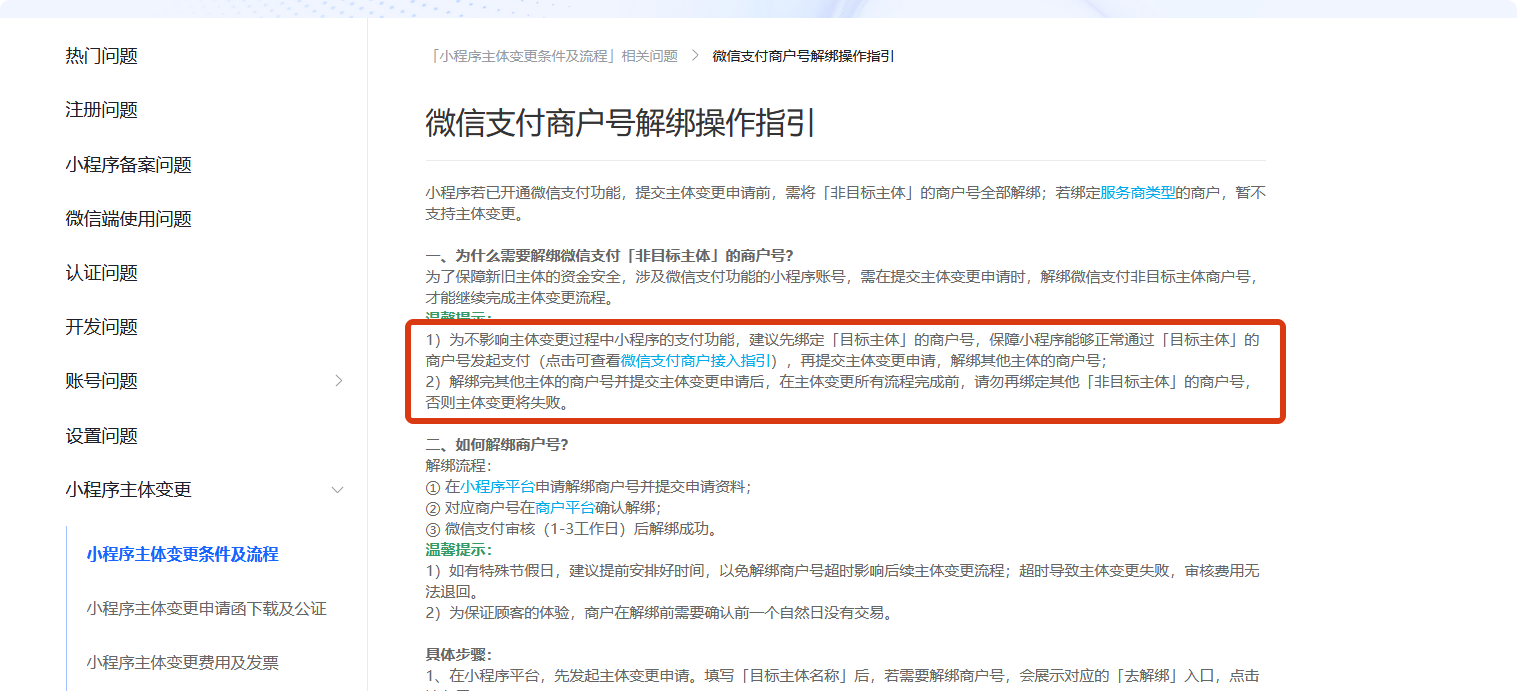Go back via 「小程序主体变更条件及流程」相关问题 breadcrumb
Screen dimensions: 1517x691
(552, 56)
